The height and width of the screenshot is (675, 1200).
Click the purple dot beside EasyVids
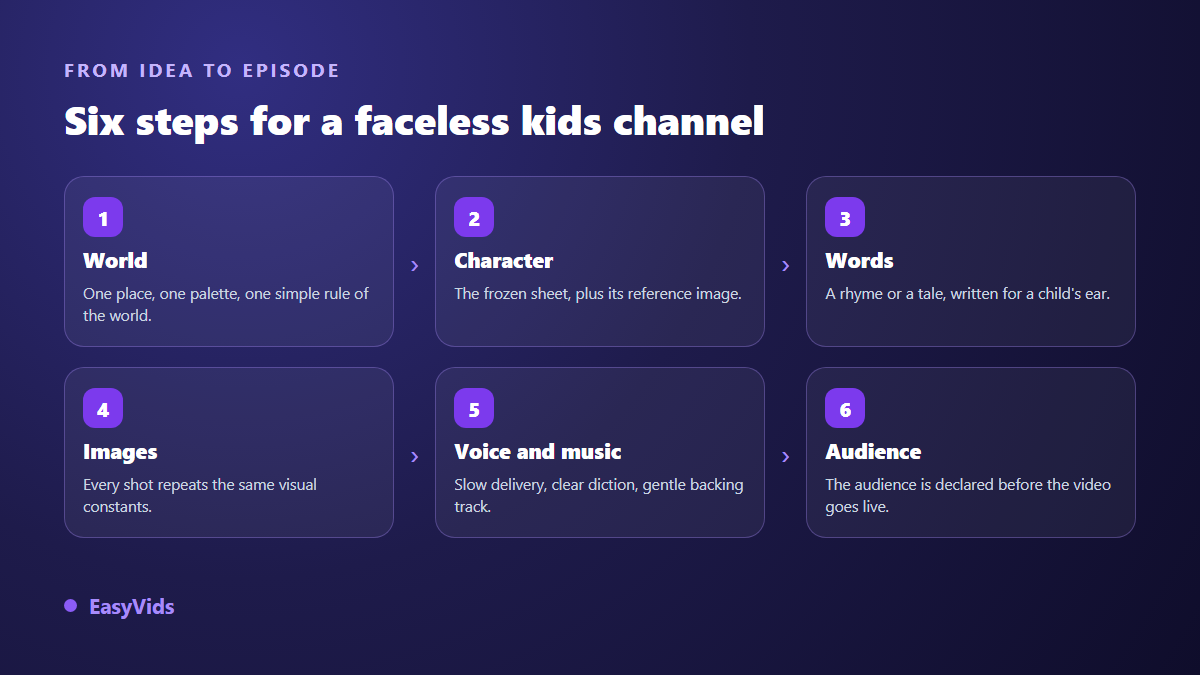(x=70, y=606)
